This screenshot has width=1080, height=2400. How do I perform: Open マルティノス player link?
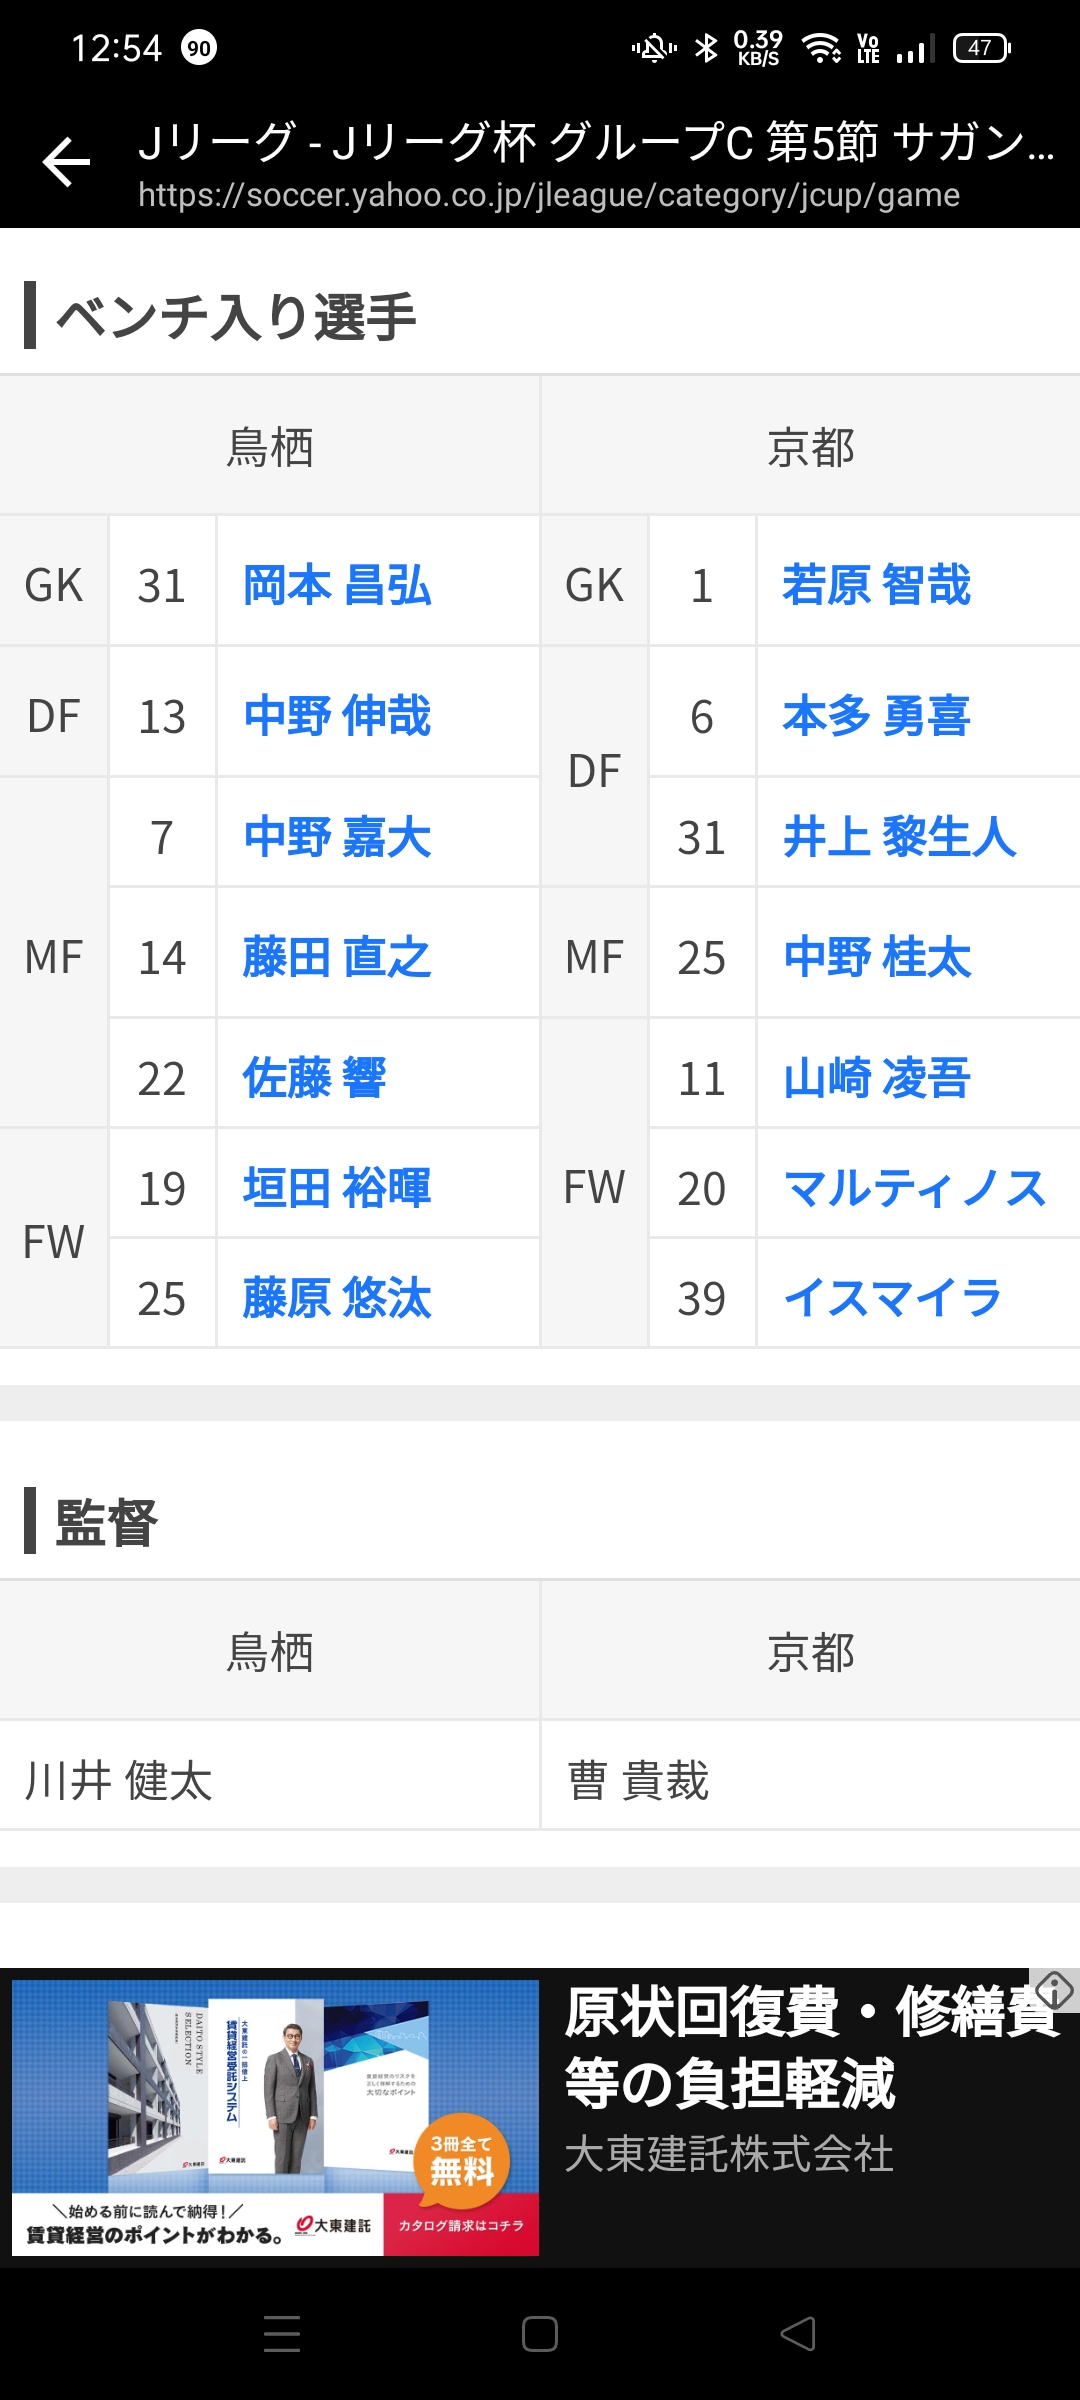[914, 1189]
